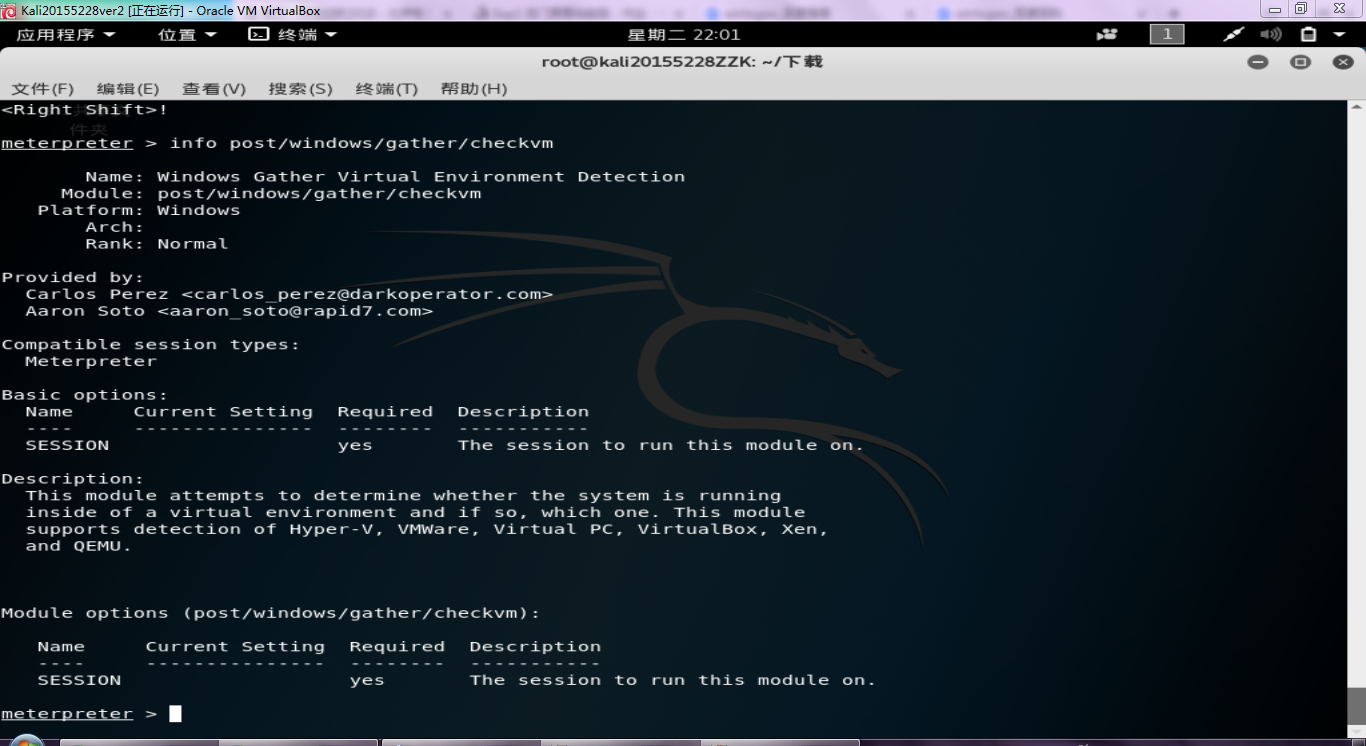Open the 文件(F) menu

click(43, 88)
